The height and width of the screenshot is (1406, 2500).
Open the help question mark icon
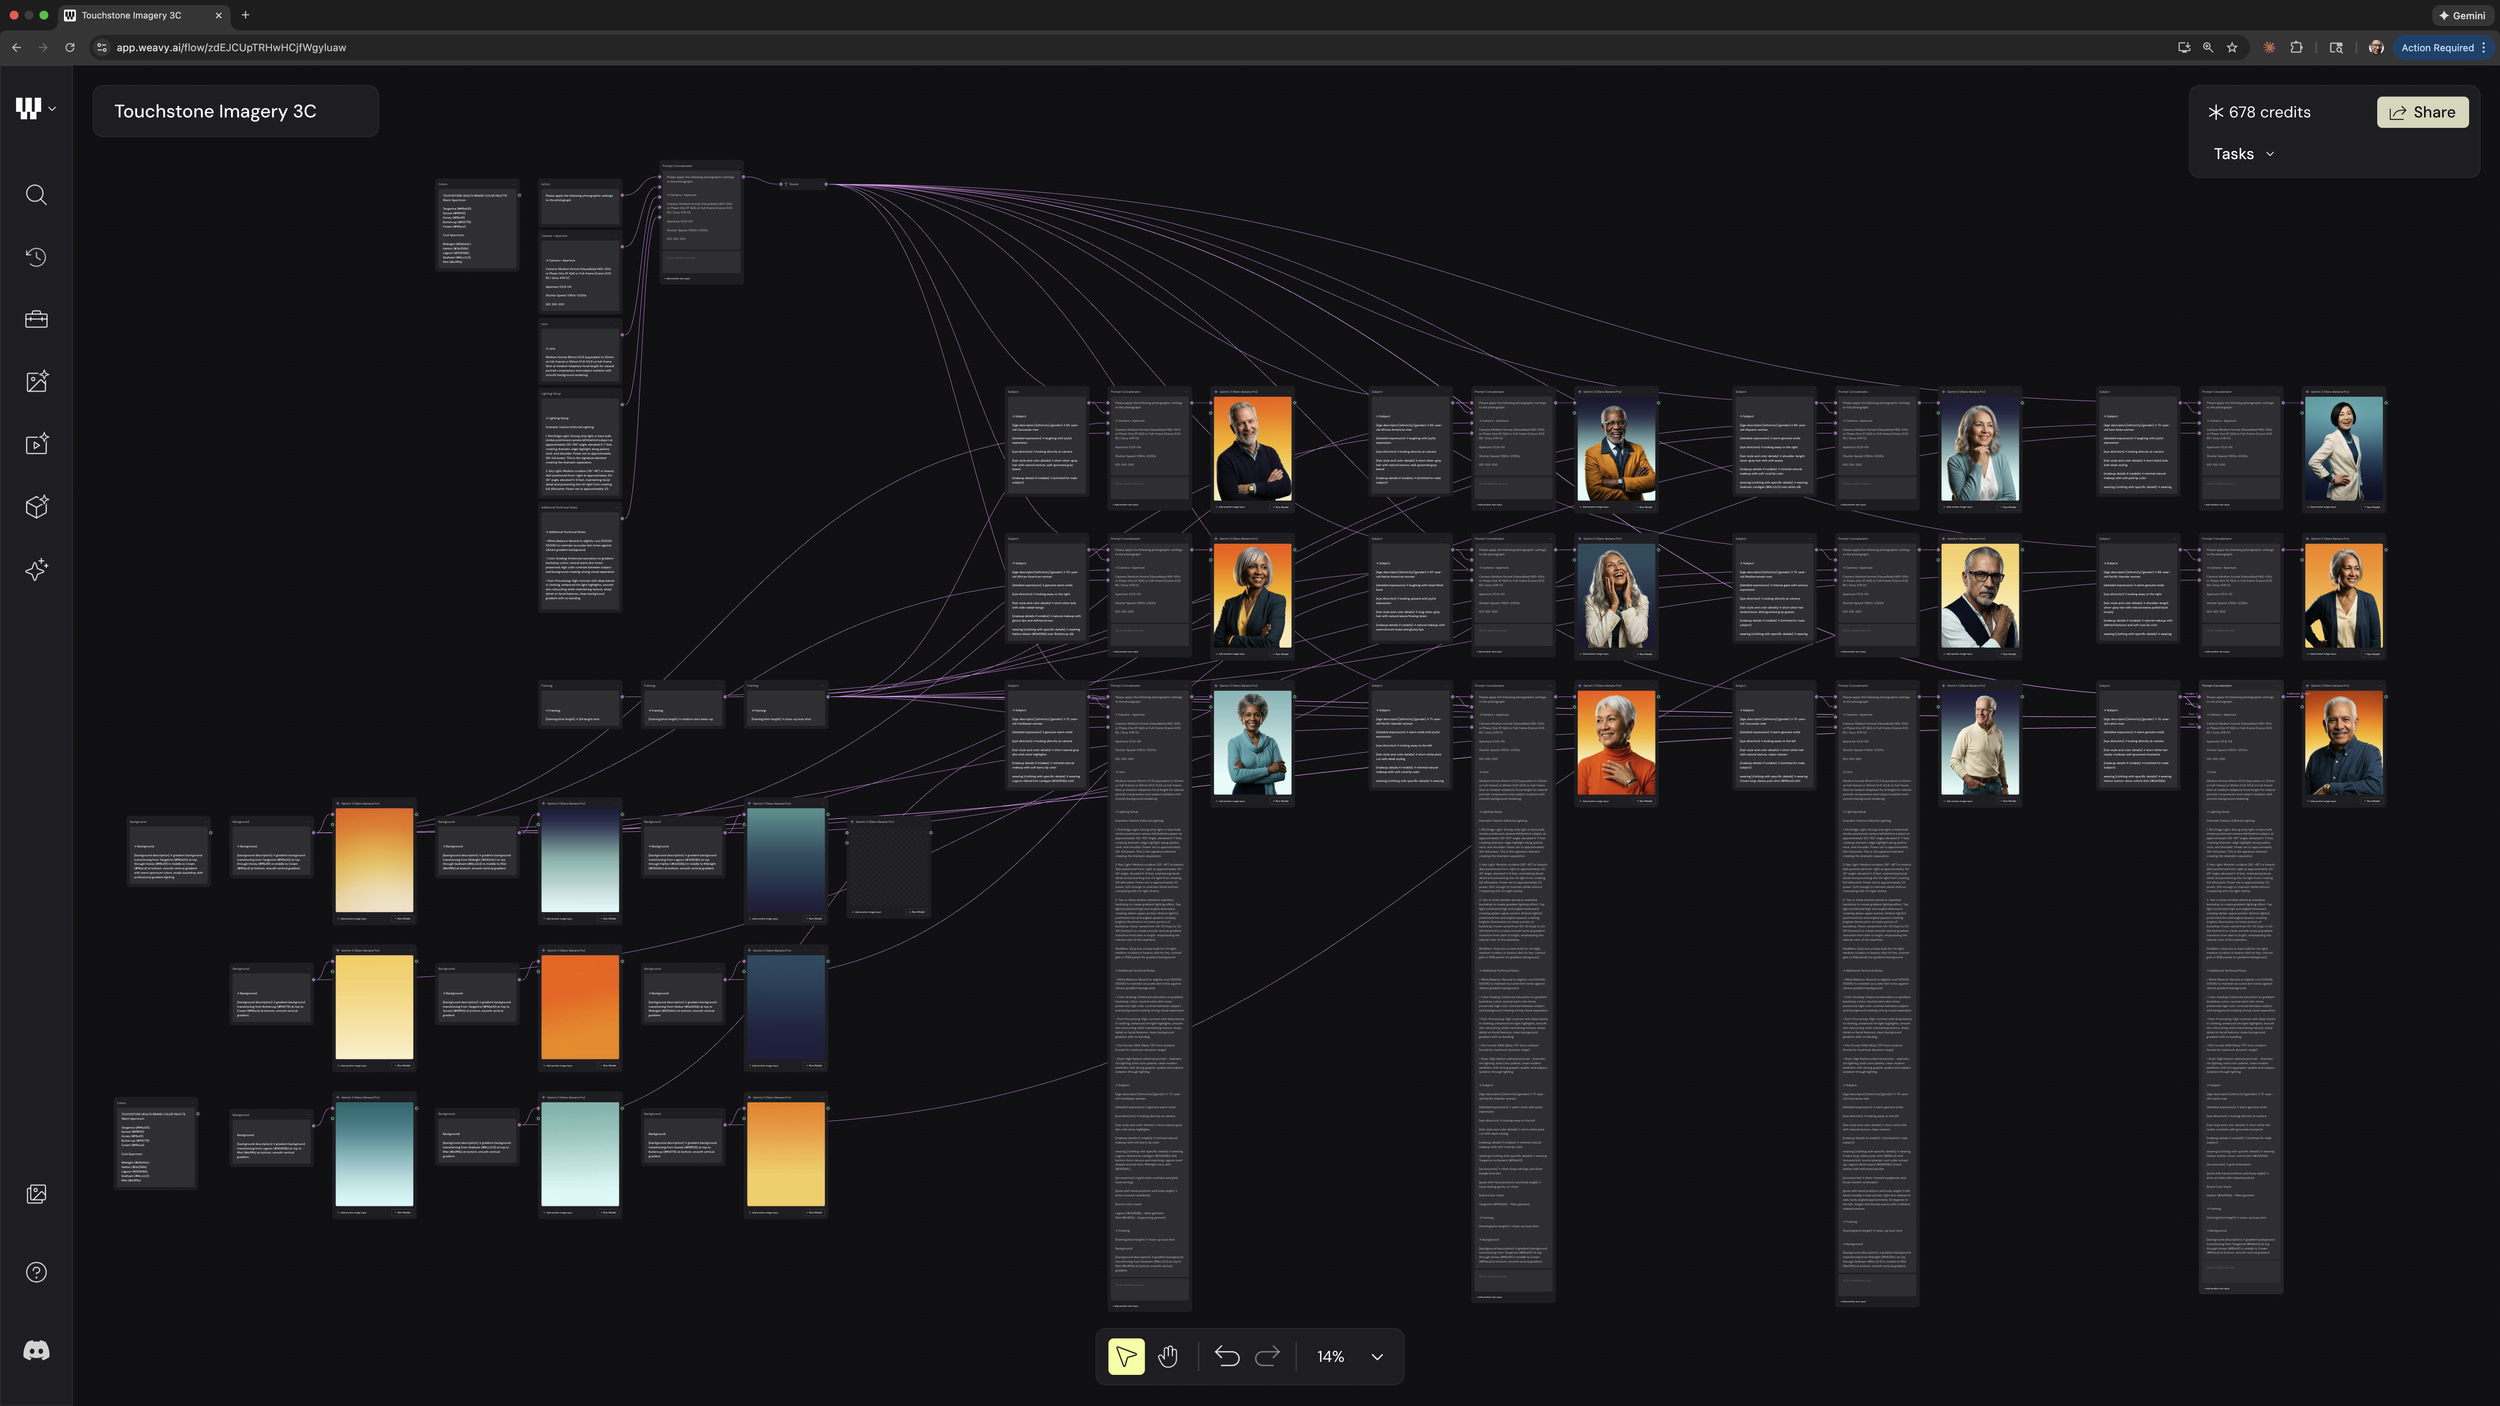36,1272
